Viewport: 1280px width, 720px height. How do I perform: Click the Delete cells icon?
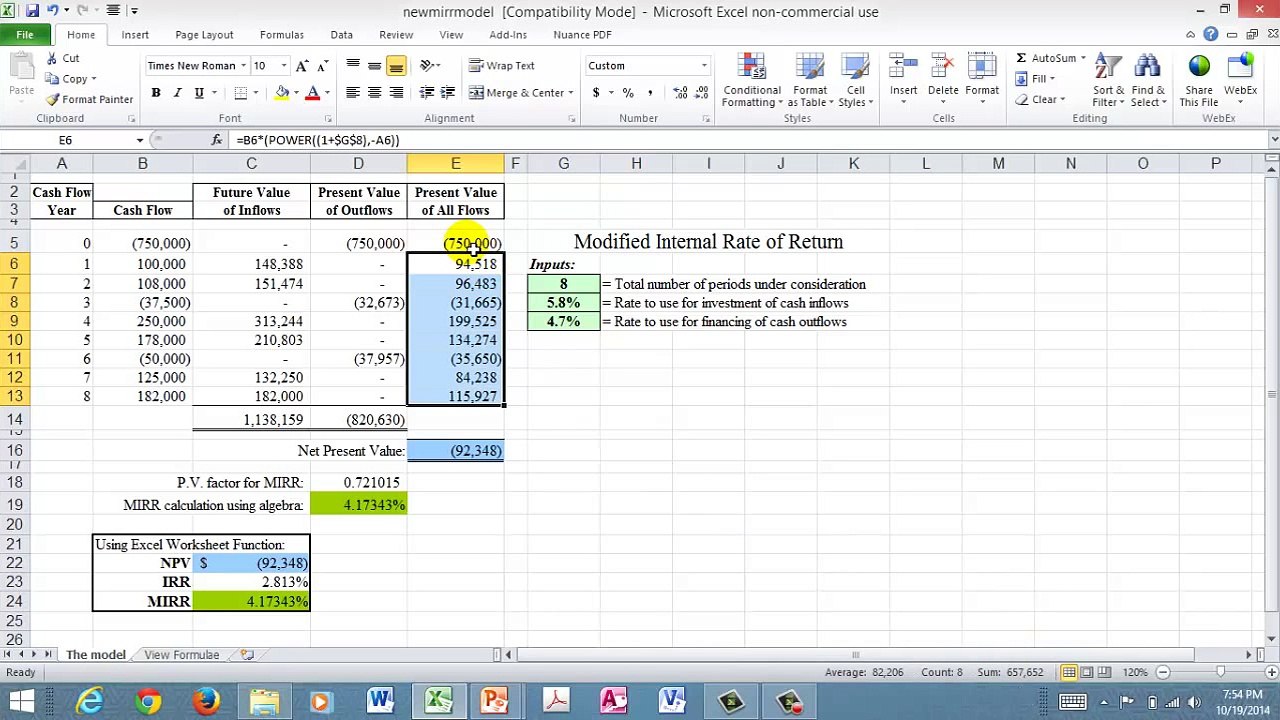coord(943,66)
